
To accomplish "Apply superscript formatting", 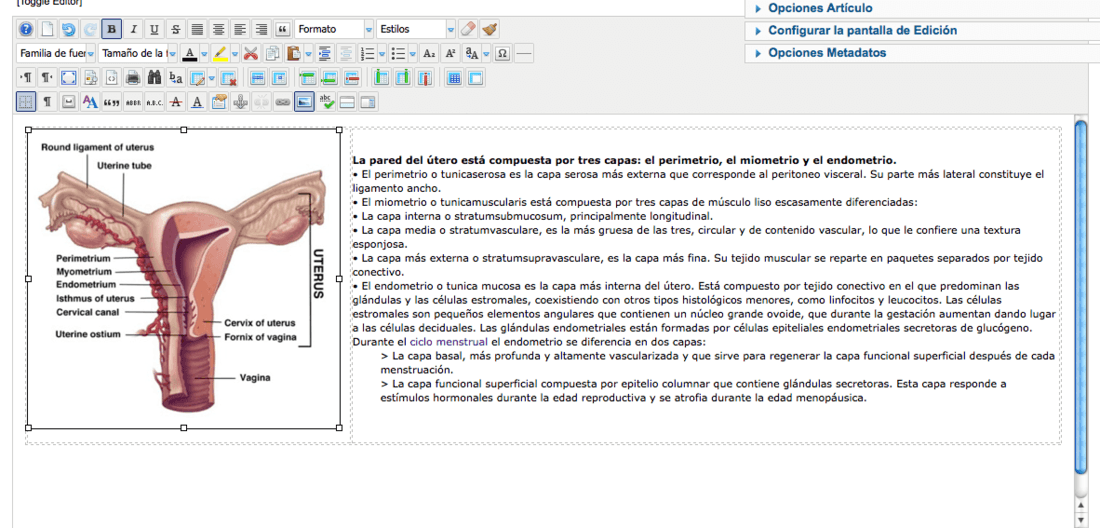I will pos(450,53).
